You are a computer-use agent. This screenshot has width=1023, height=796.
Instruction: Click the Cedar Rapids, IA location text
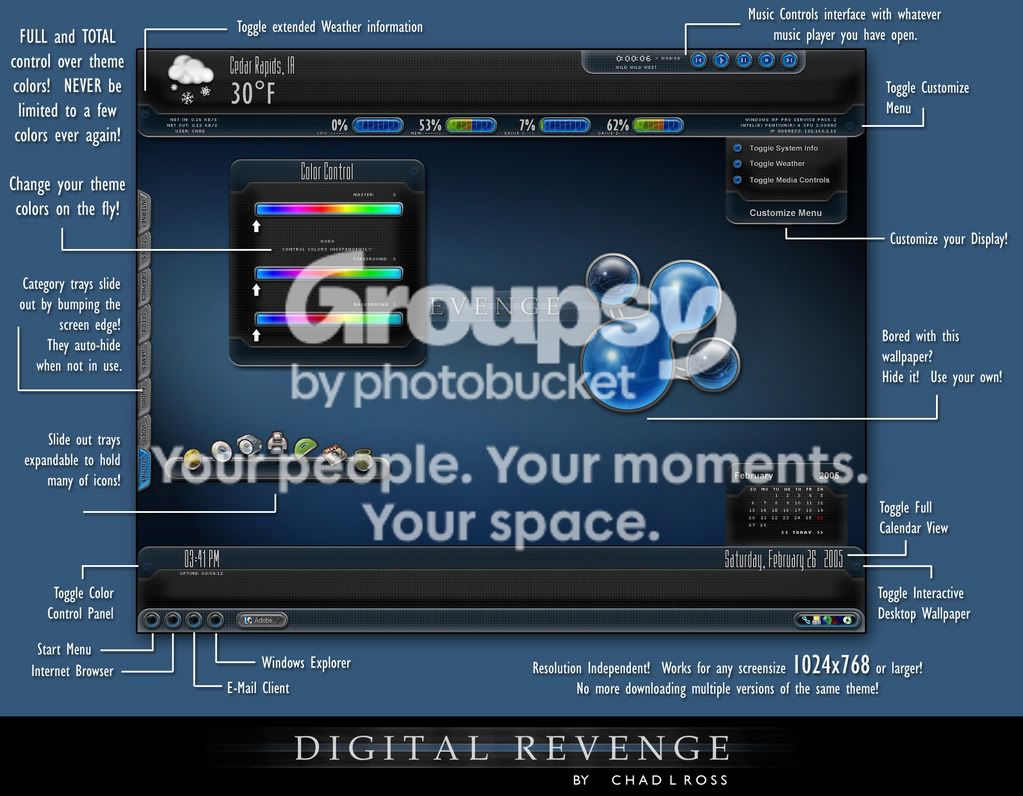click(262, 66)
